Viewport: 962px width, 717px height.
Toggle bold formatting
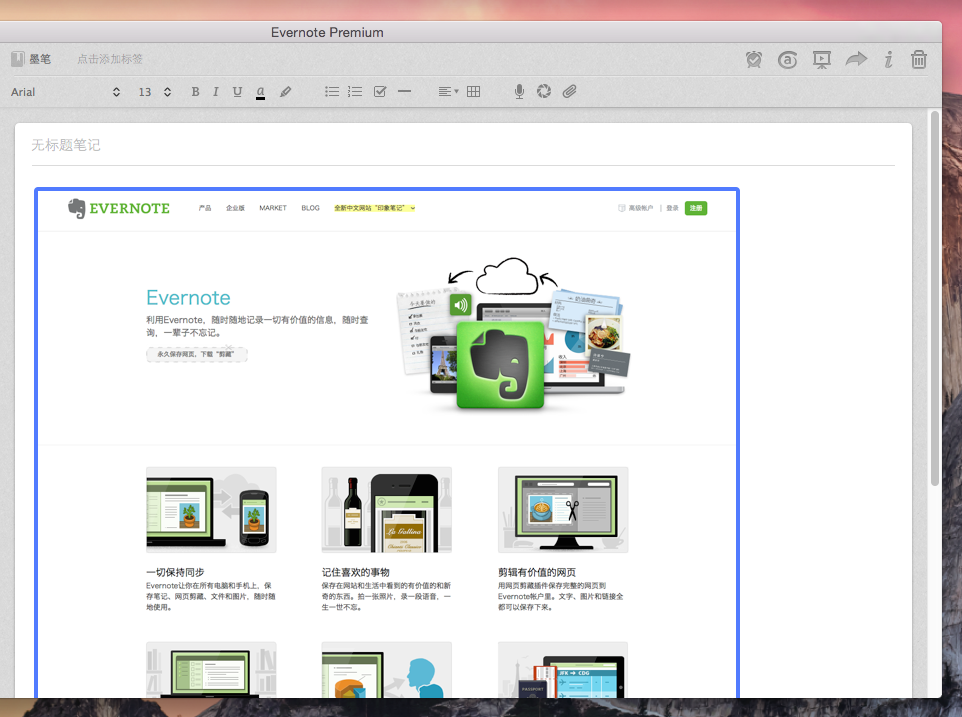[195, 91]
